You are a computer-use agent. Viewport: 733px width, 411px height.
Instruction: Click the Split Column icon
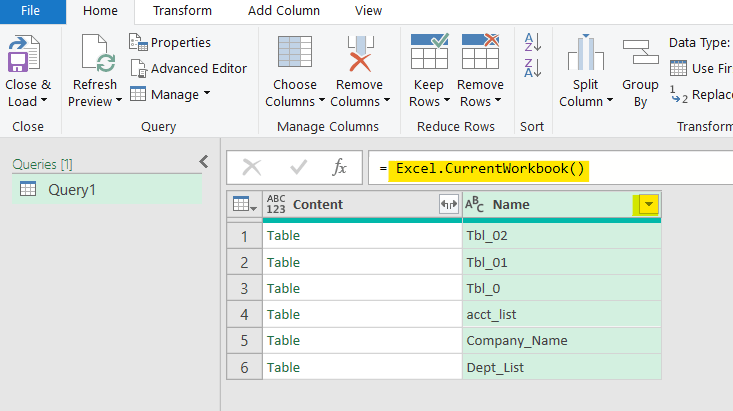(x=586, y=53)
